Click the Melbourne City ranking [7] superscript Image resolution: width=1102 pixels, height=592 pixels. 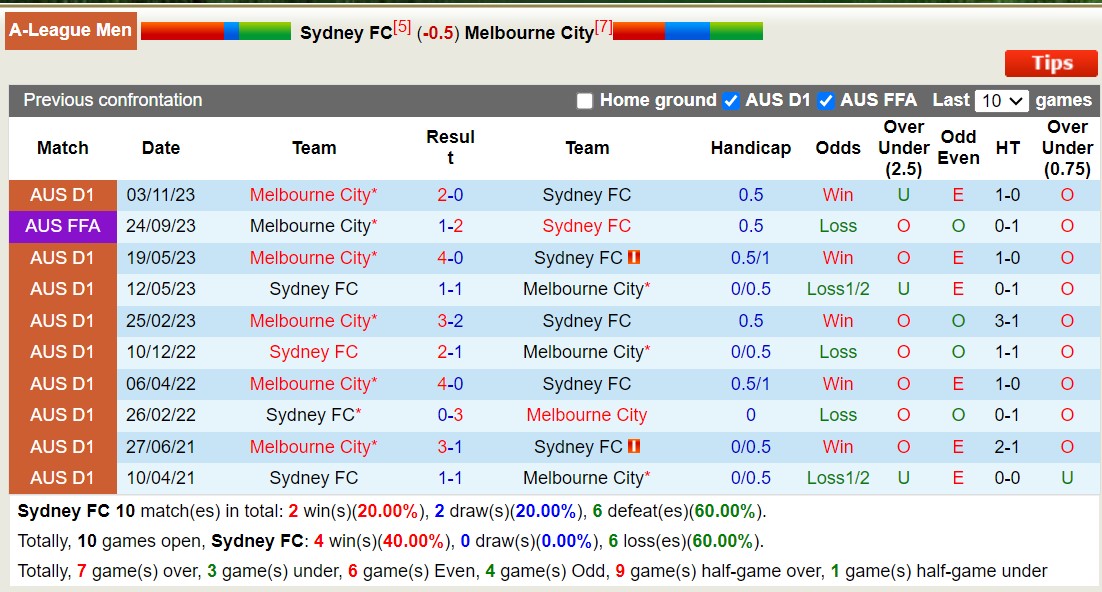(x=601, y=26)
